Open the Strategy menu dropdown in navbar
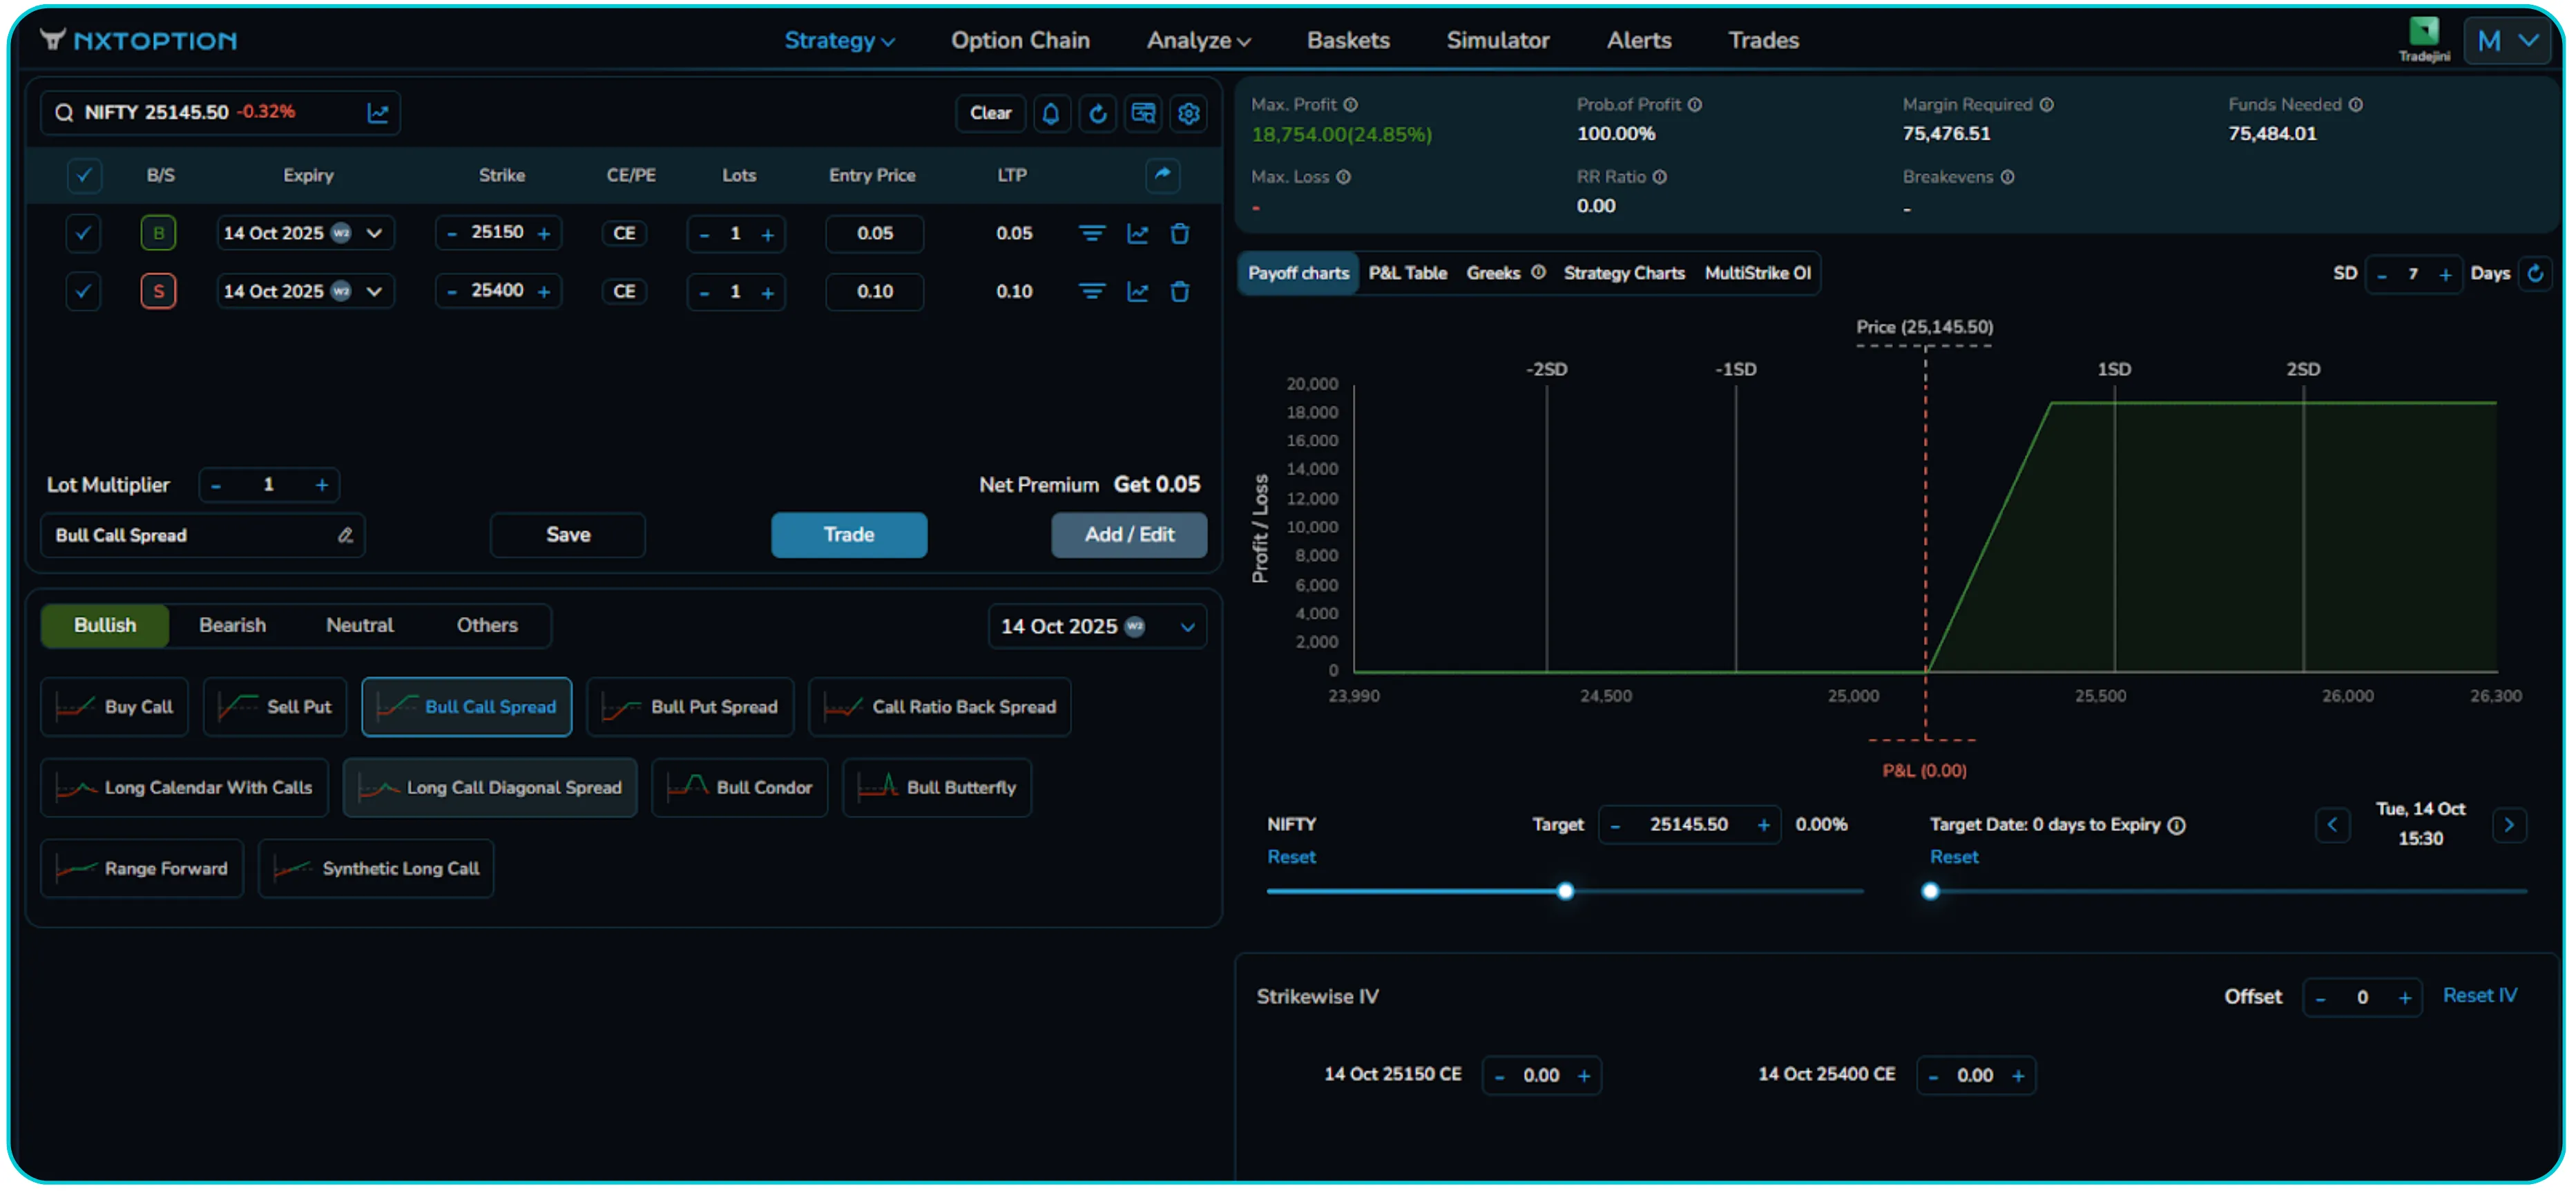The height and width of the screenshot is (1191, 2576). pos(838,40)
